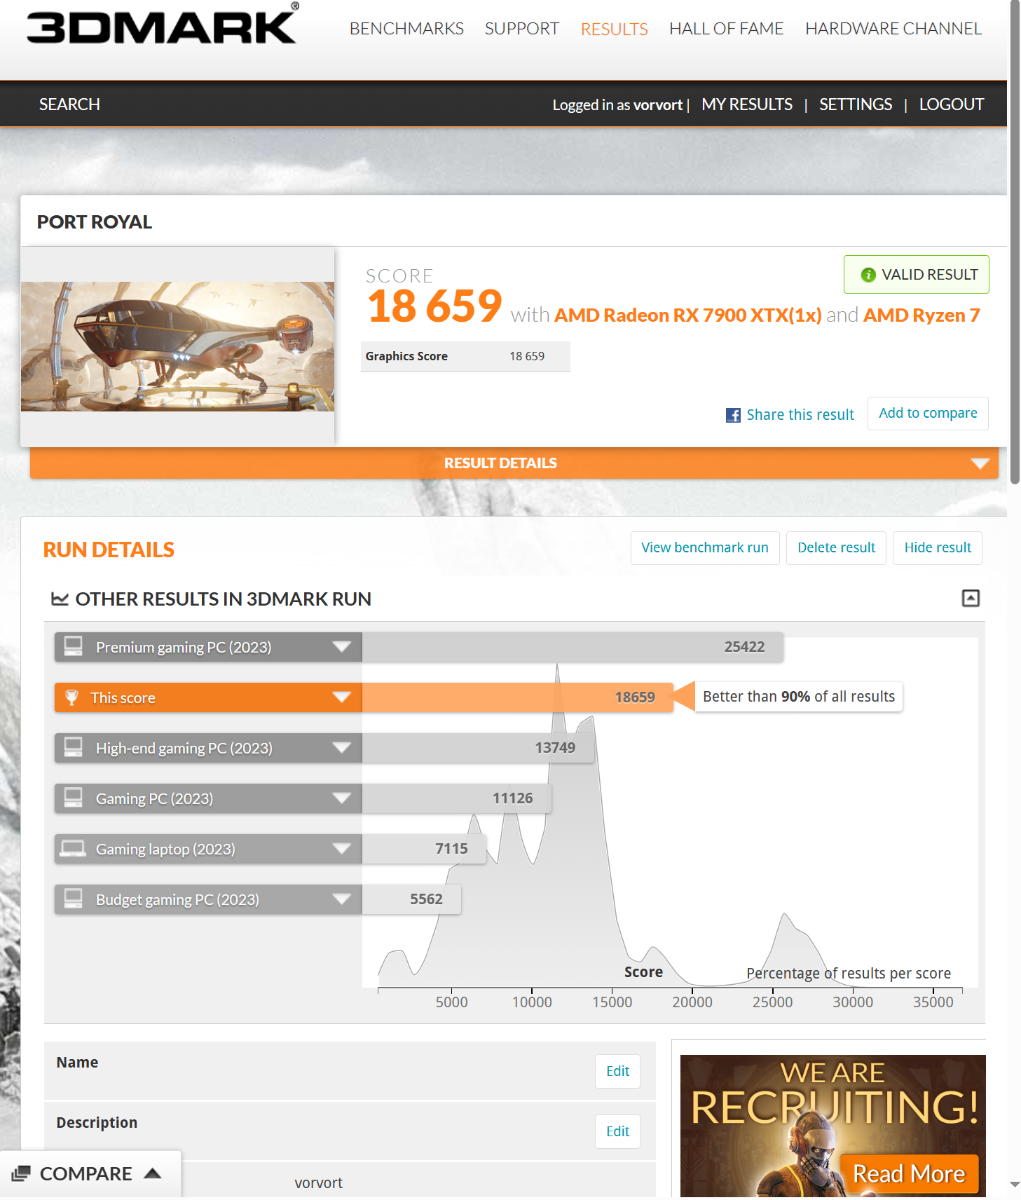Viewport: 1021px width, 1200px height.
Task: Click Delete result button
Action: [836, 547]
